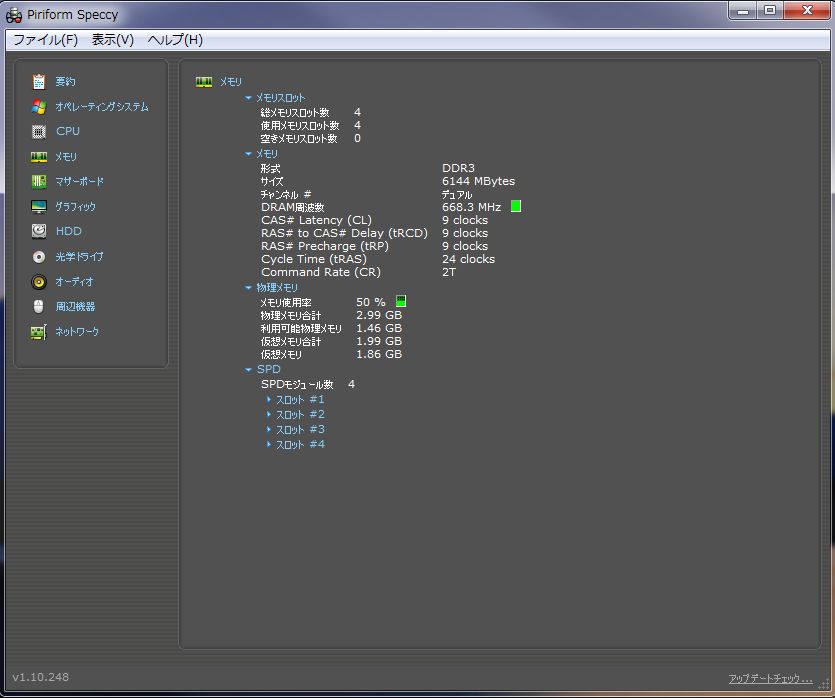Collapse the メモリスロット section
The width and height of the screenshot is (835, 698).
pyautogui.click(x=249, y=98)
